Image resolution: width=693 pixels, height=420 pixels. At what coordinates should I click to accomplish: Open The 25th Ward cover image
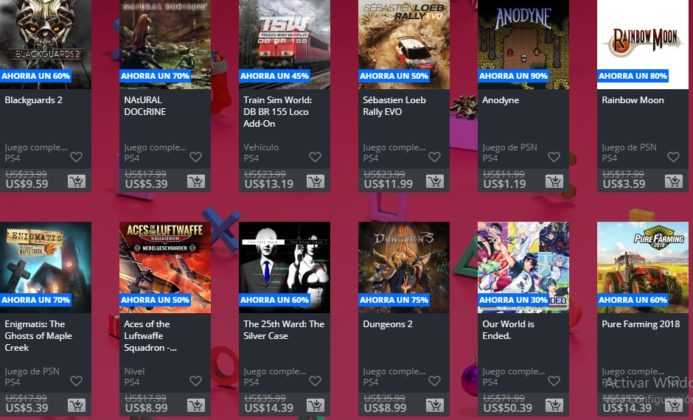[x=285, y=267]
